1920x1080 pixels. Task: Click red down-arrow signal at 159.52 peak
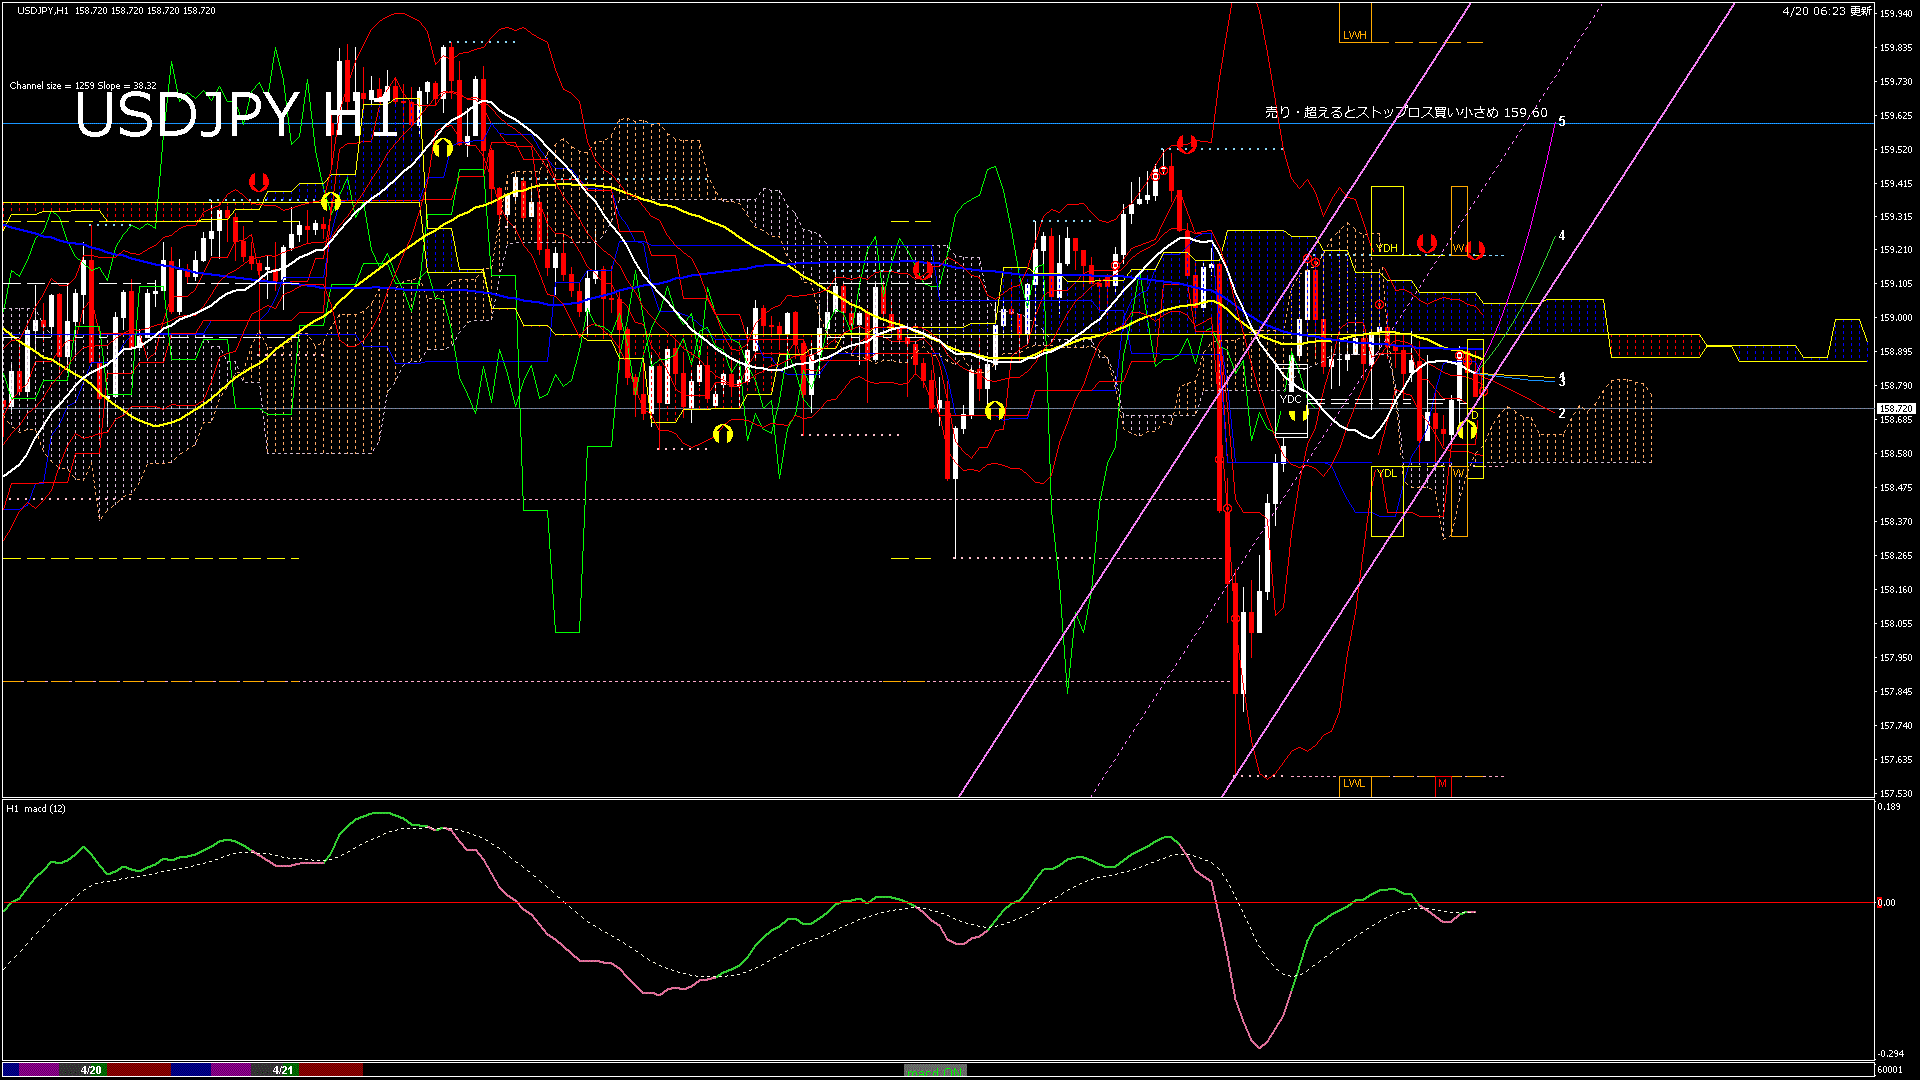[x=1187, y=144]
